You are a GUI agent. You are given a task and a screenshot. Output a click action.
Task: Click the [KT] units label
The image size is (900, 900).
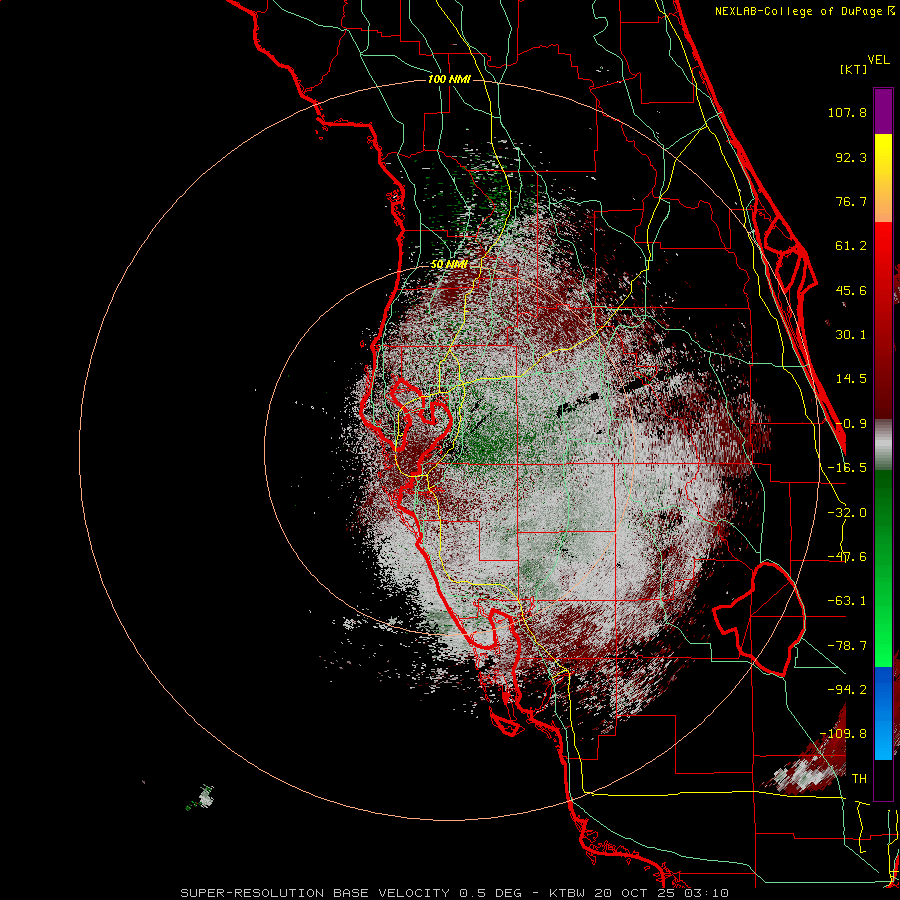coord(854,69)
